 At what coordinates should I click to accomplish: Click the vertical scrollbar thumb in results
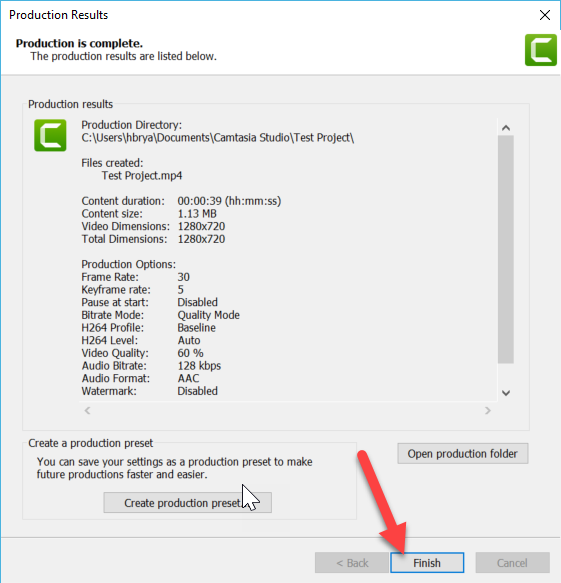pyautogui.click(x=506, y=249)
